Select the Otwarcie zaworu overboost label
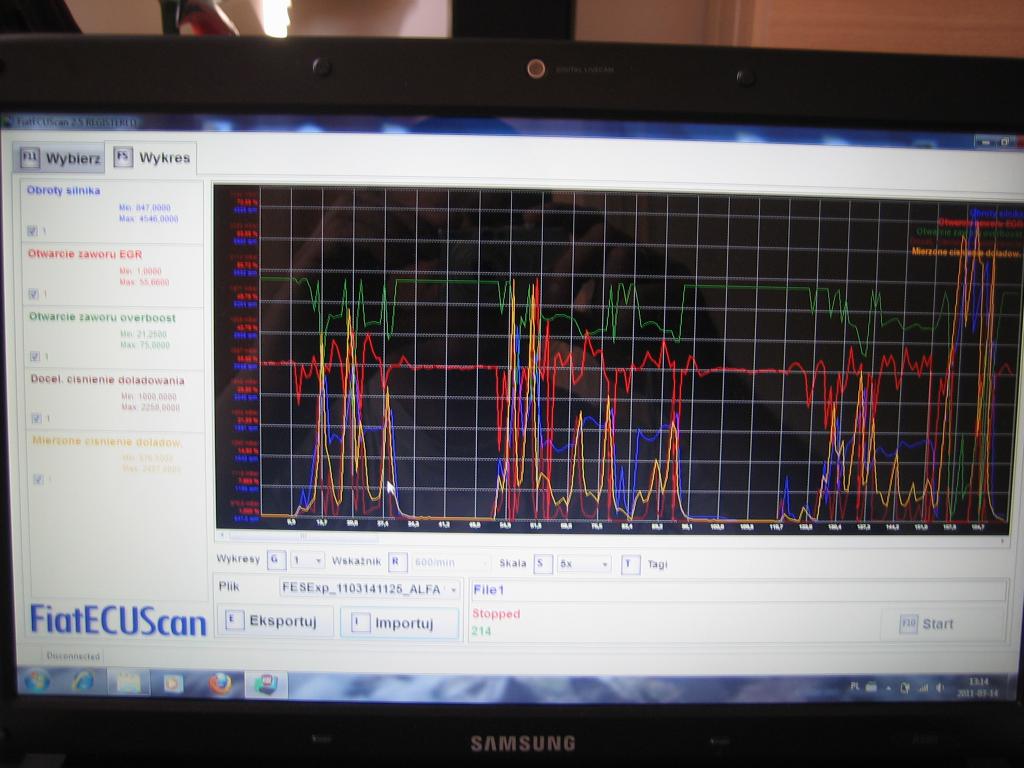1024x768 pixels. 103,317
